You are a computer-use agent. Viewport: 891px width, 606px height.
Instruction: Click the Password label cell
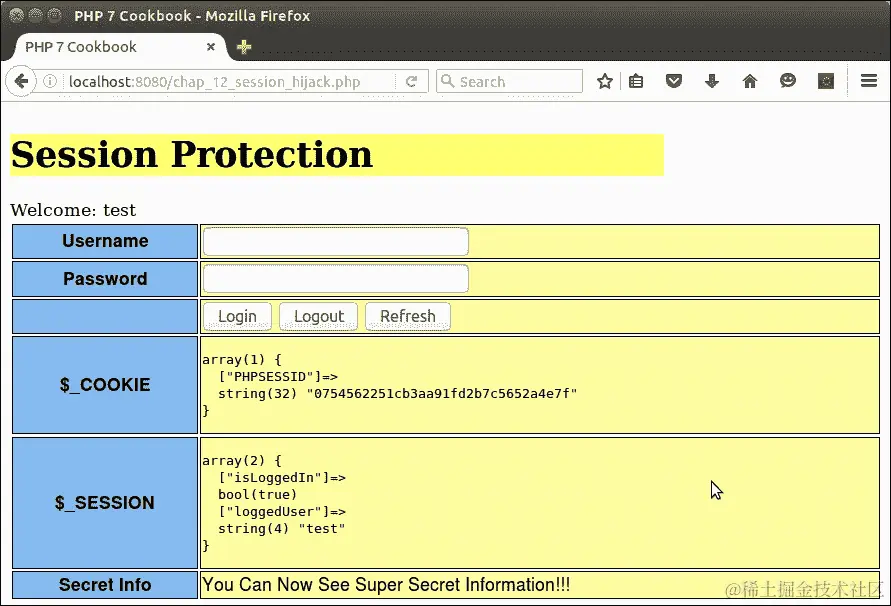click(x=105, y=279)
